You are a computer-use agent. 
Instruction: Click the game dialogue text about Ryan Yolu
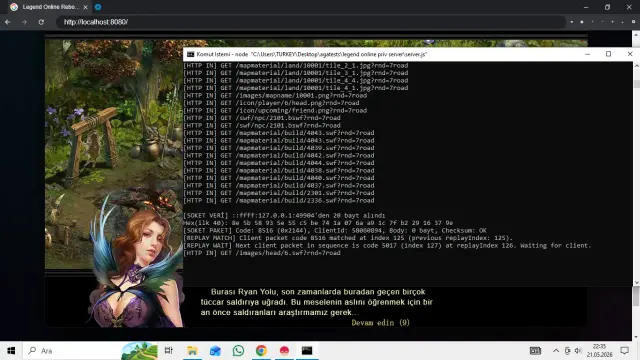pyautogui.click(x=316, y=302)
